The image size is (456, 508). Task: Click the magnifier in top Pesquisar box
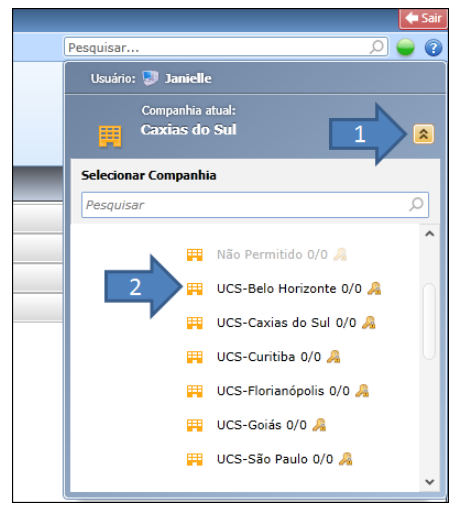click(x=377, y=47)
